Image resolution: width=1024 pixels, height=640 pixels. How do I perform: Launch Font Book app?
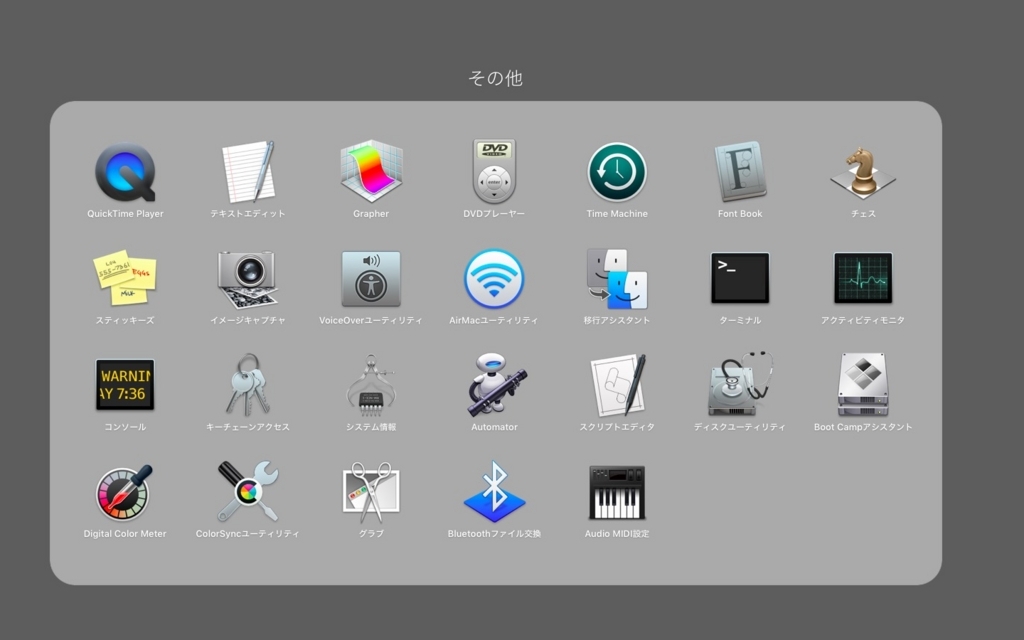pyautogui.click(x=740, y=172)
